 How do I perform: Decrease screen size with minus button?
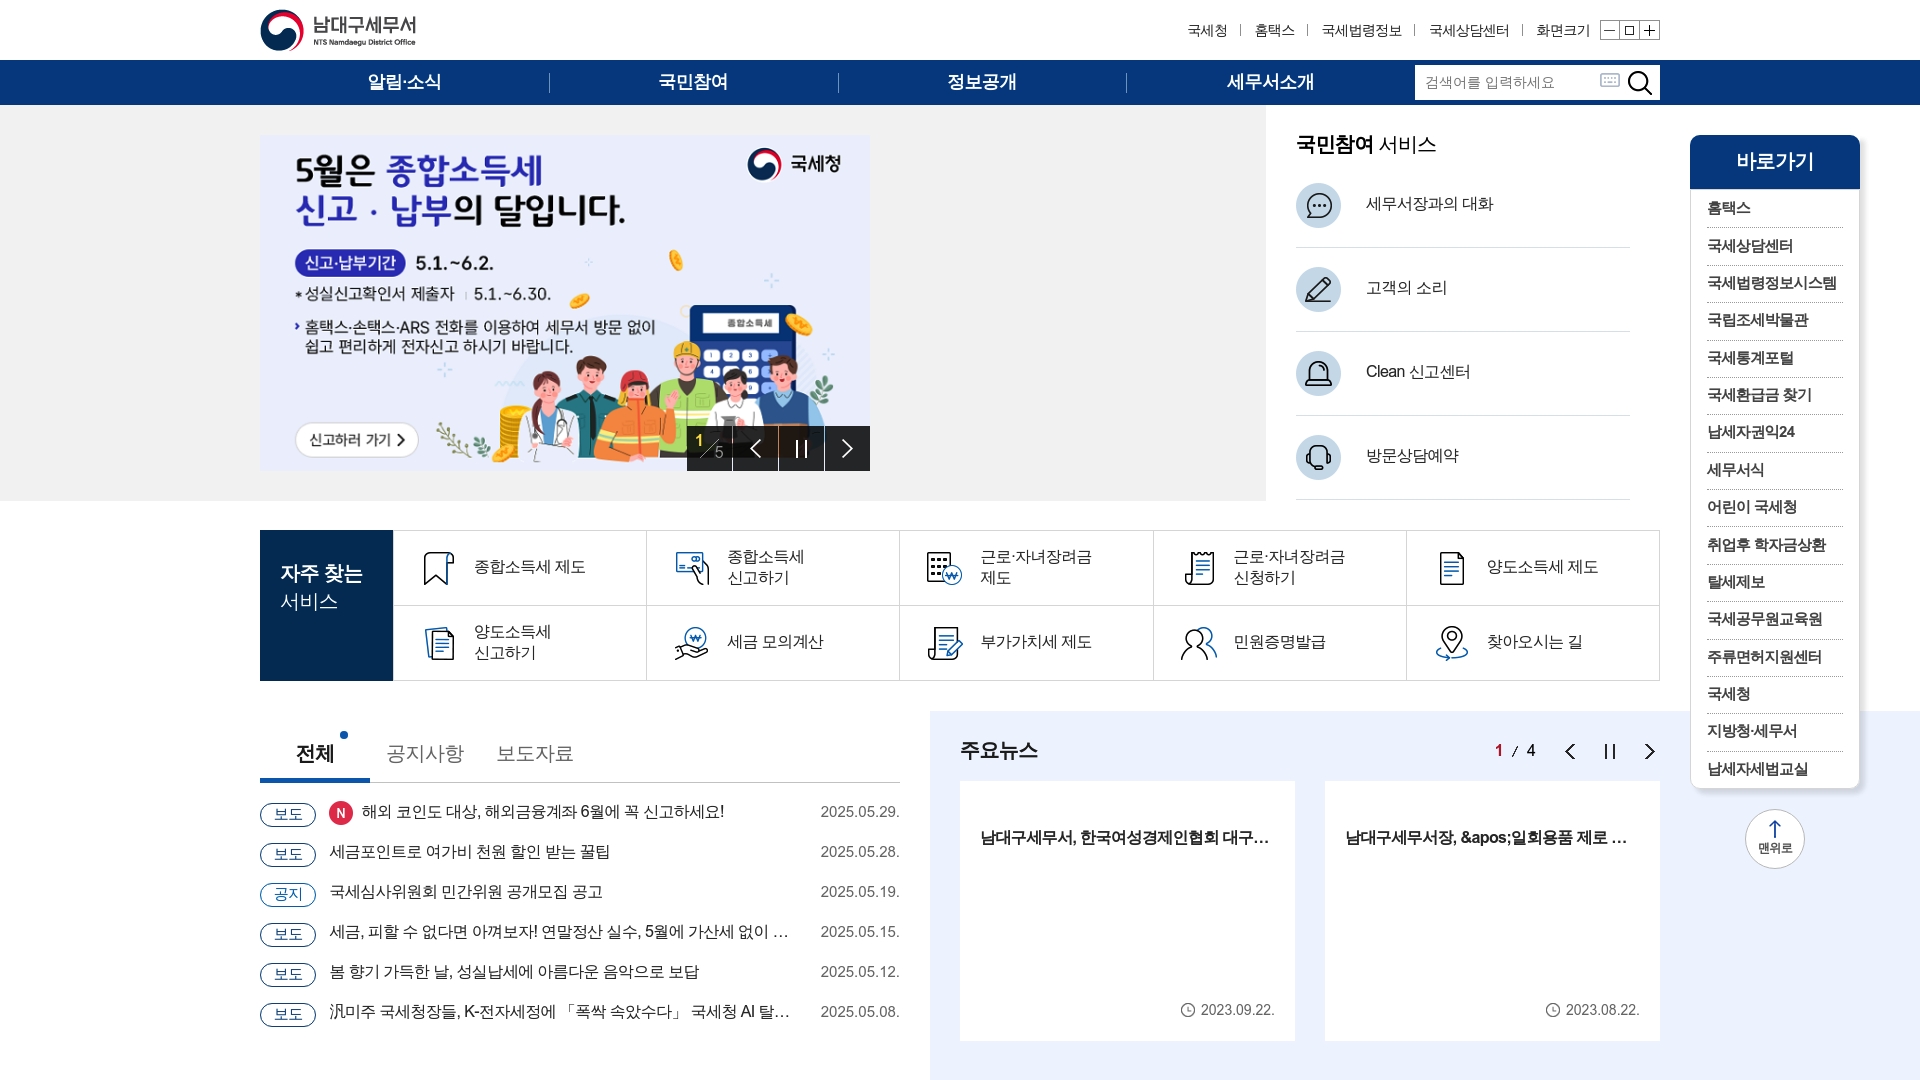coord(1609,30)
